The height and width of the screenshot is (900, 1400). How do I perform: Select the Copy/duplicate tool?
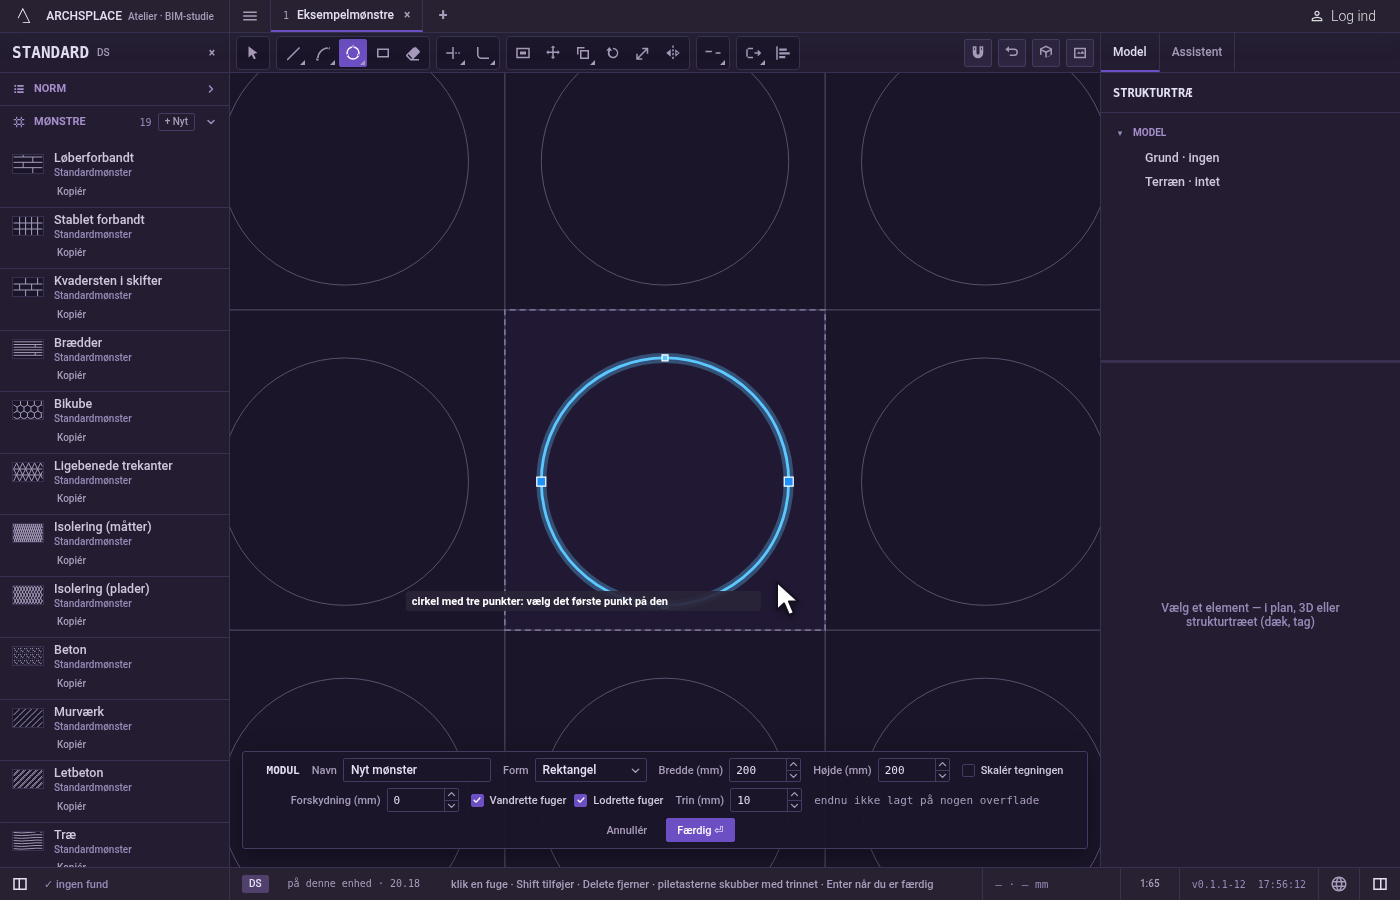click(x=583, y=53)
